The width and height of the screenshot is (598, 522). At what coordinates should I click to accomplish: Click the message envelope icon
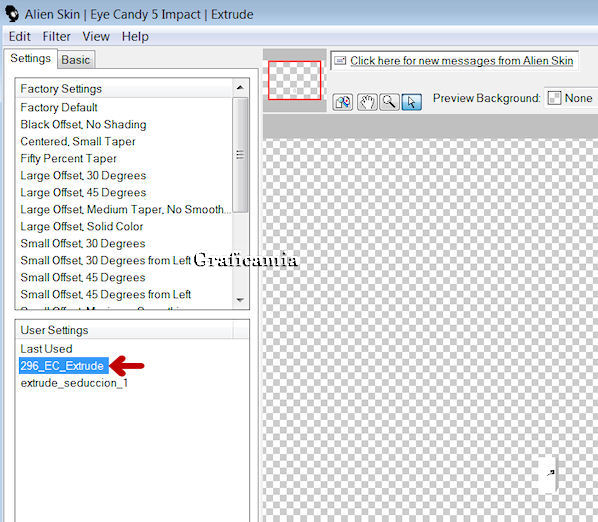point(340,61)
